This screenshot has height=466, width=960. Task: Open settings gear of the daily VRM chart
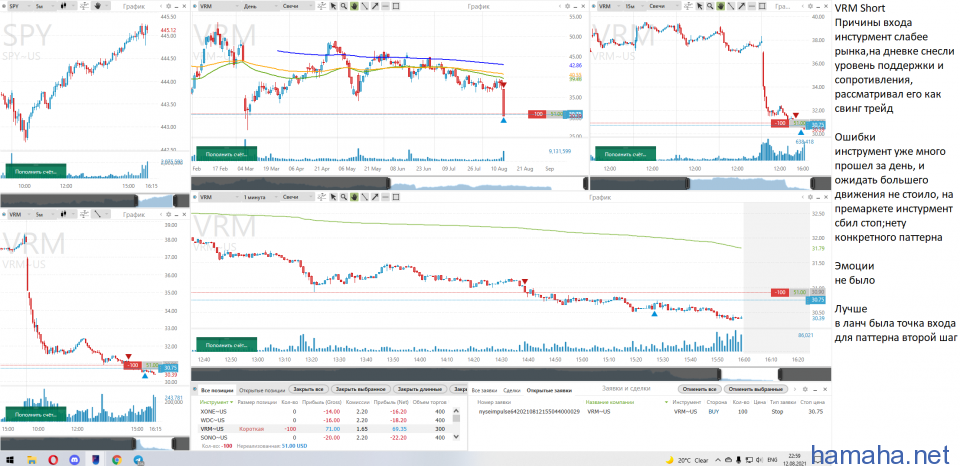pyautogui.click(x=568, y=6)
